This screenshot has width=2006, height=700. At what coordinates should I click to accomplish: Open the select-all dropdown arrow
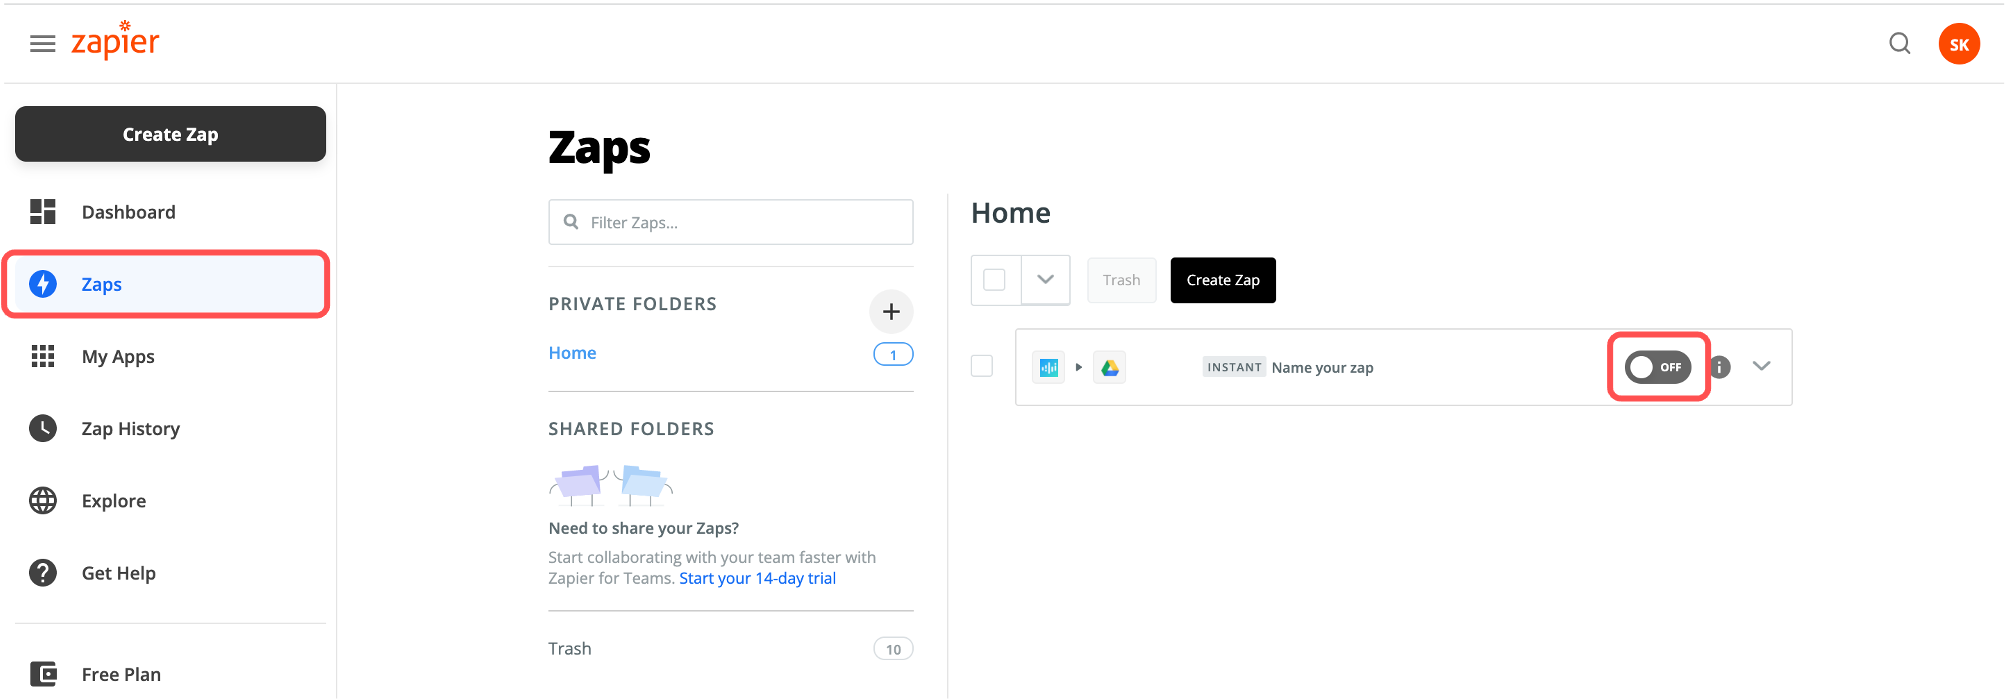tap(1046, 280)
